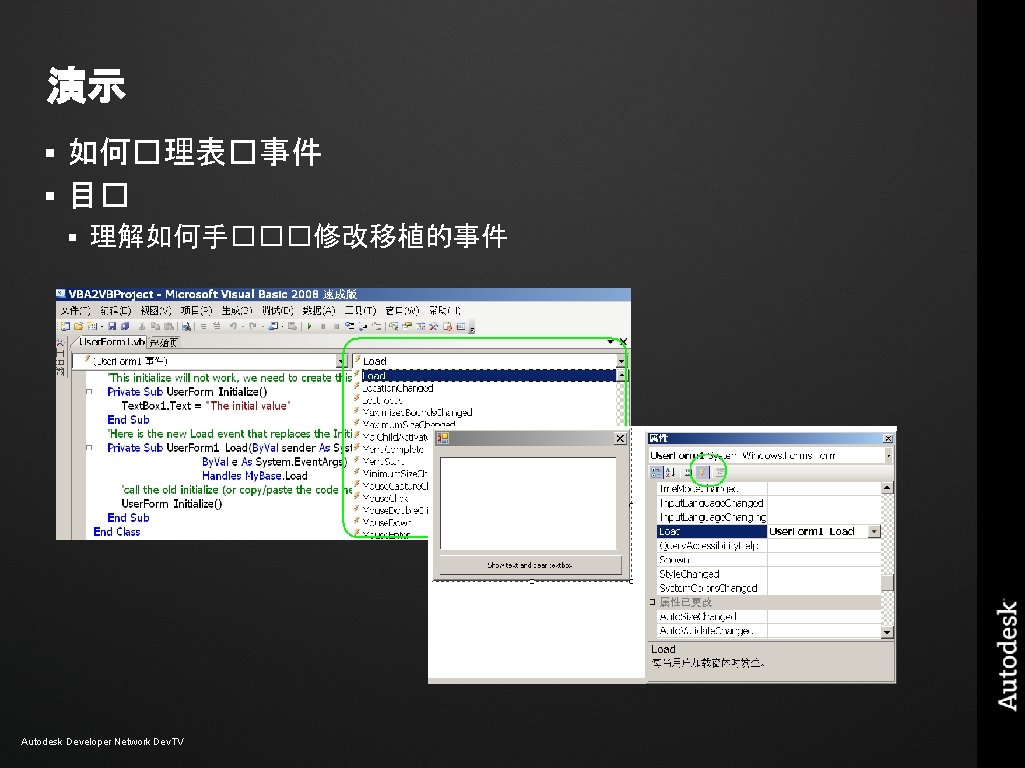
Task: Click the TextBox1.Text code line
Action: 205,406
